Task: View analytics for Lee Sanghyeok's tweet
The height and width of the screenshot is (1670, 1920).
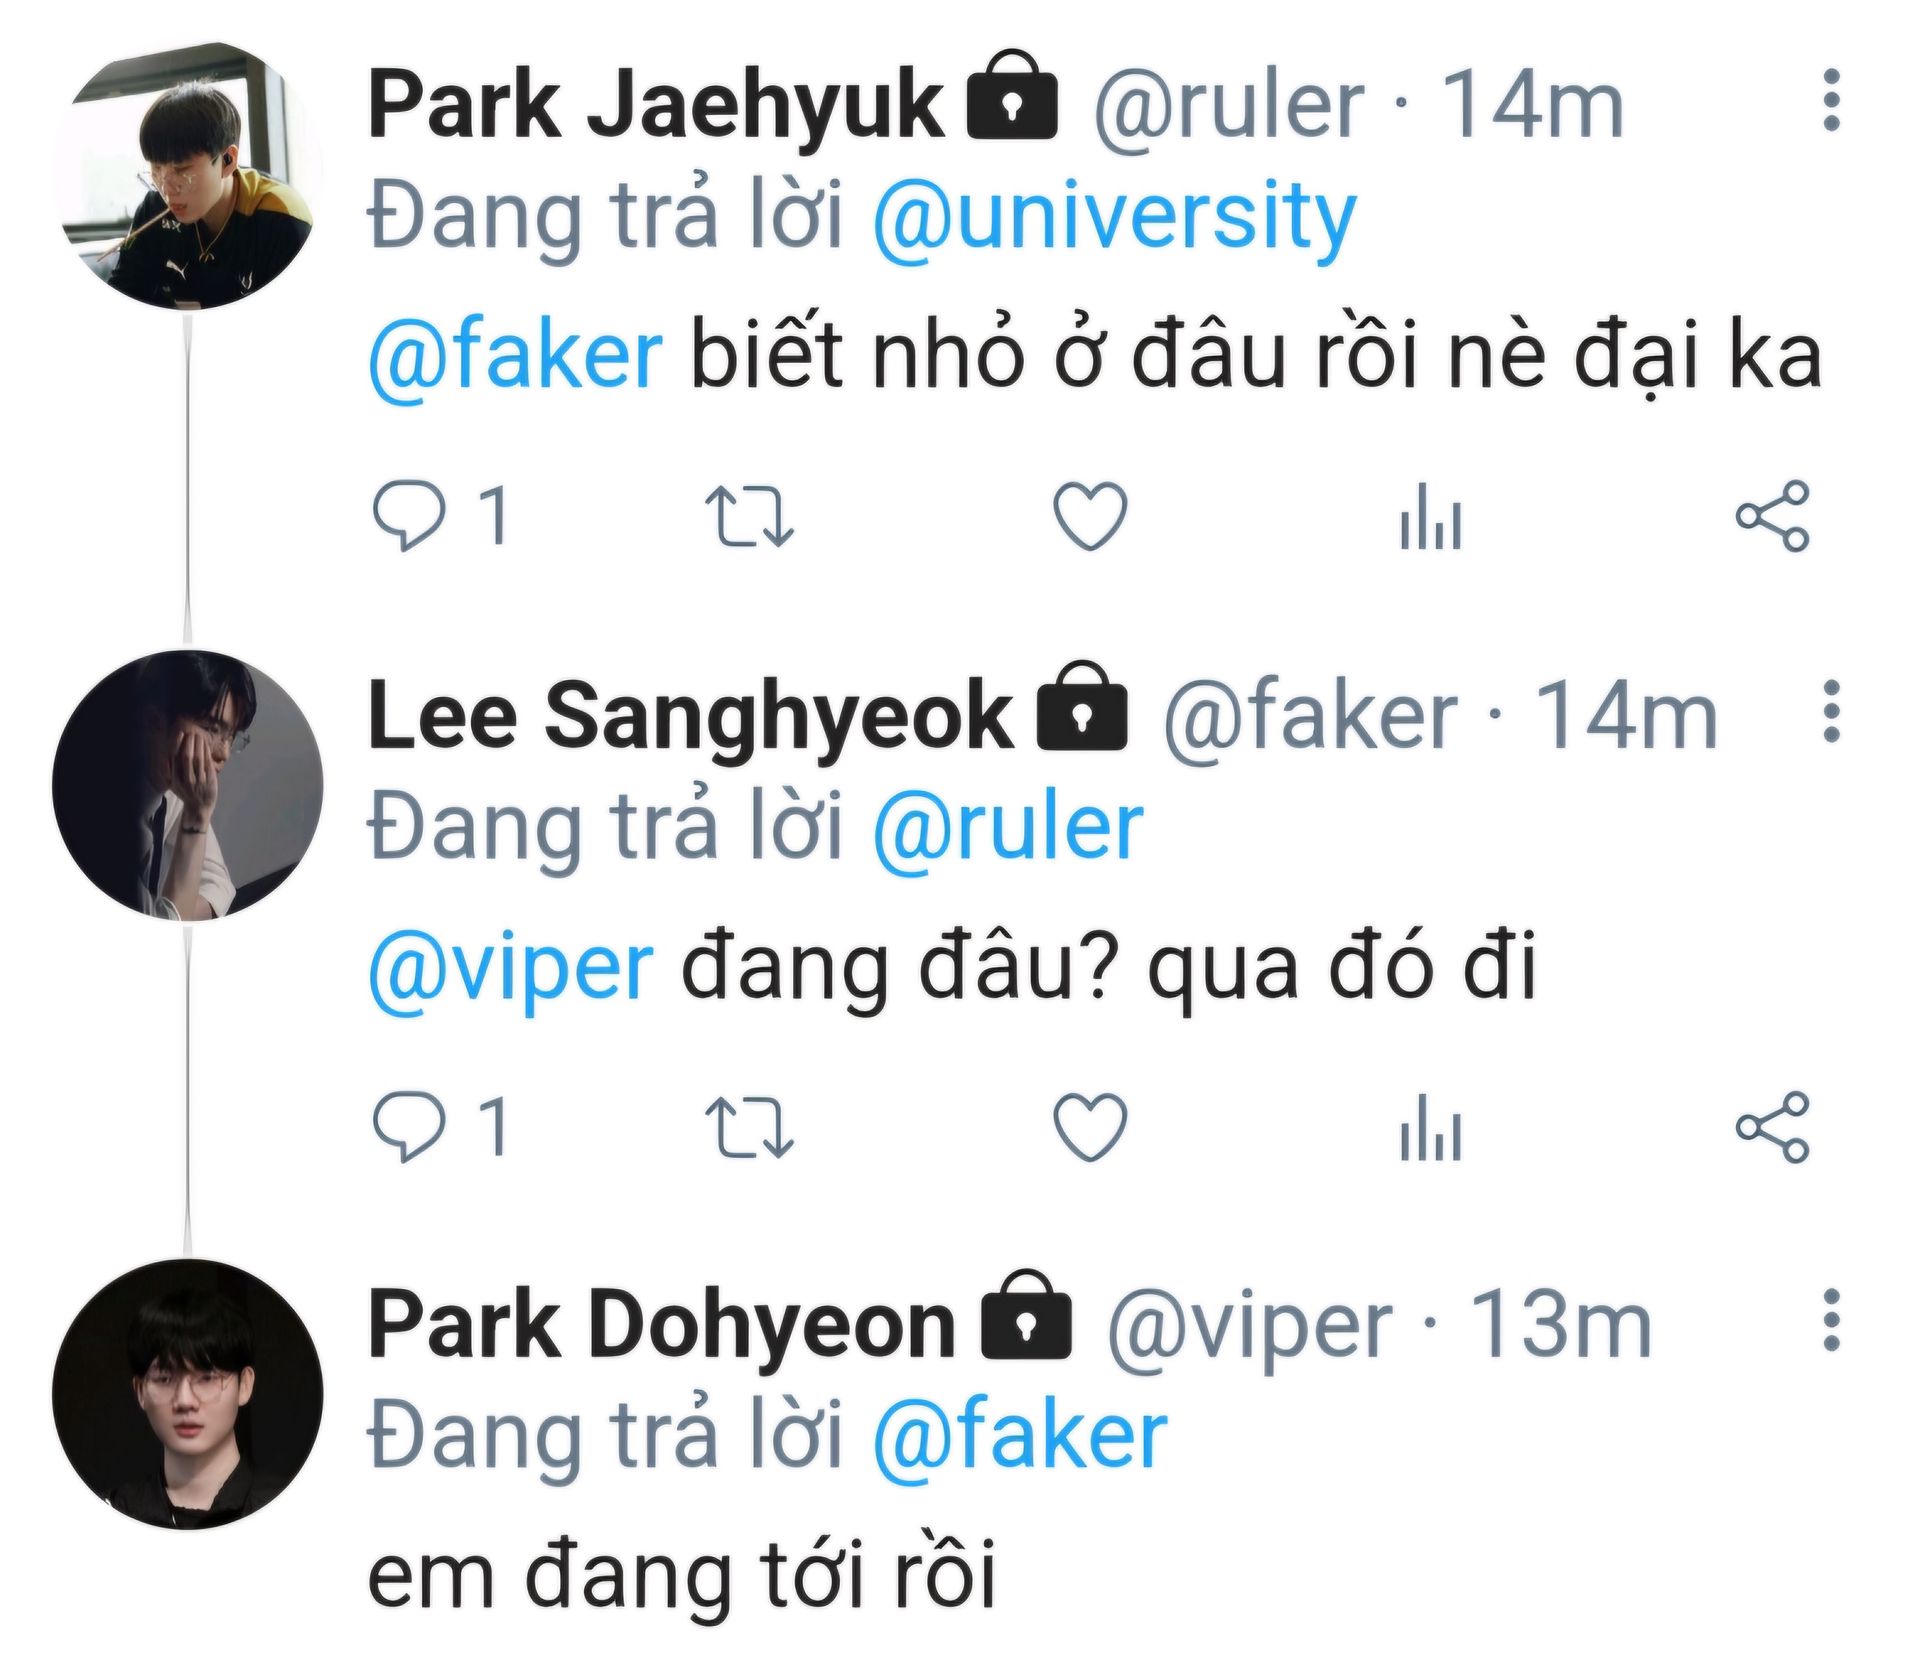Action: click(1430, 1127)
